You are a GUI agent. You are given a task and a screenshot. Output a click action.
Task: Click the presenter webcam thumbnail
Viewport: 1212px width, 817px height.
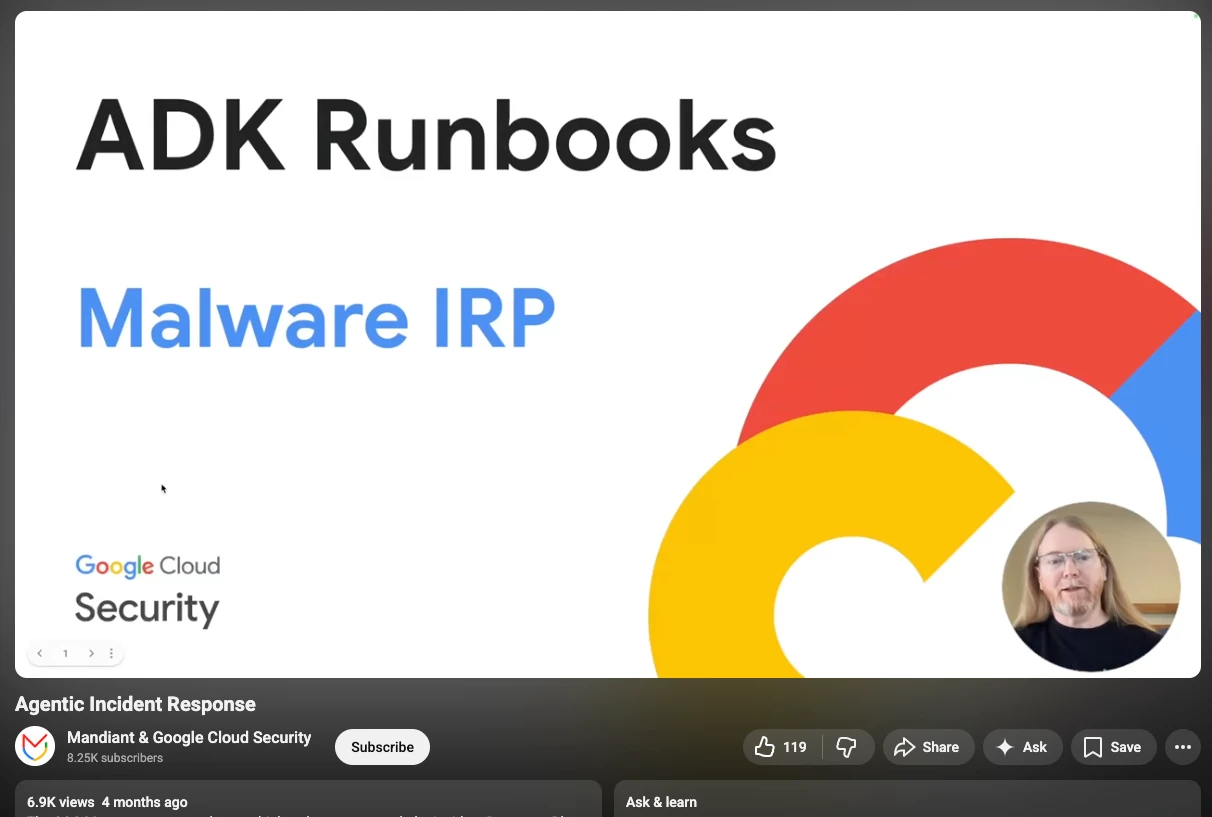(1091, 587)
